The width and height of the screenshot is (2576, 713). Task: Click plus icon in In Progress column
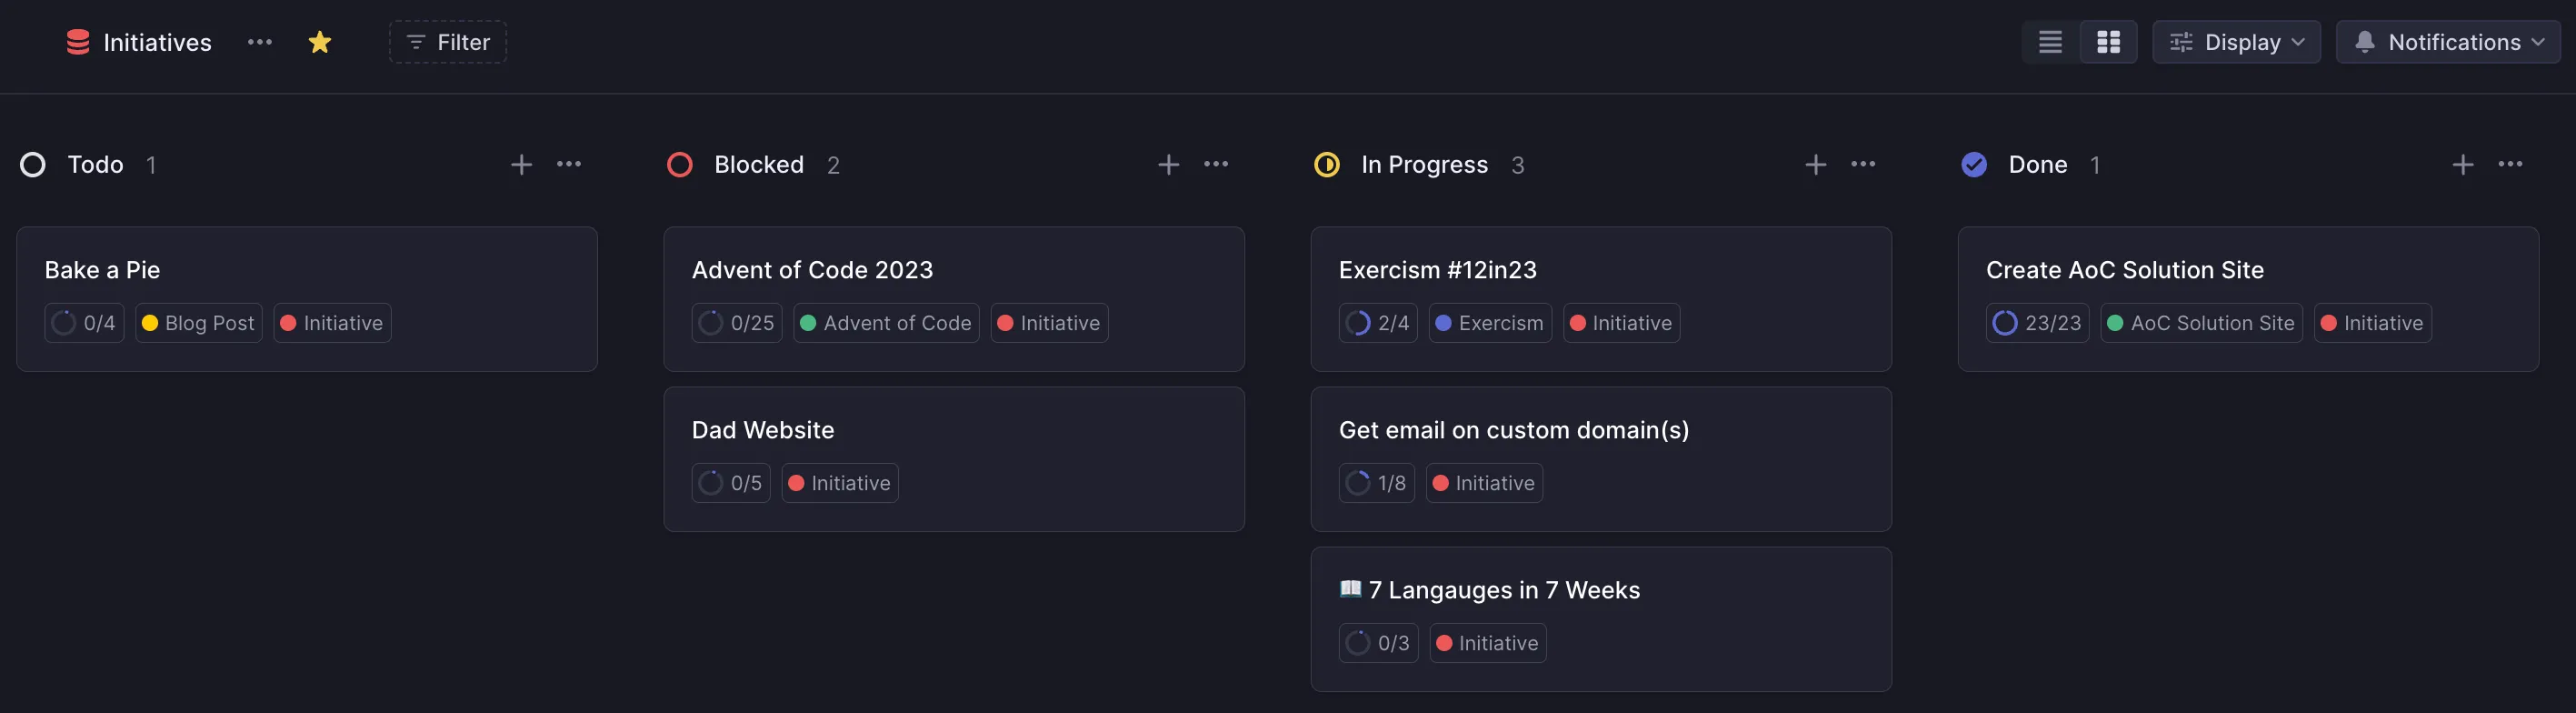(x=1815, y=165)
